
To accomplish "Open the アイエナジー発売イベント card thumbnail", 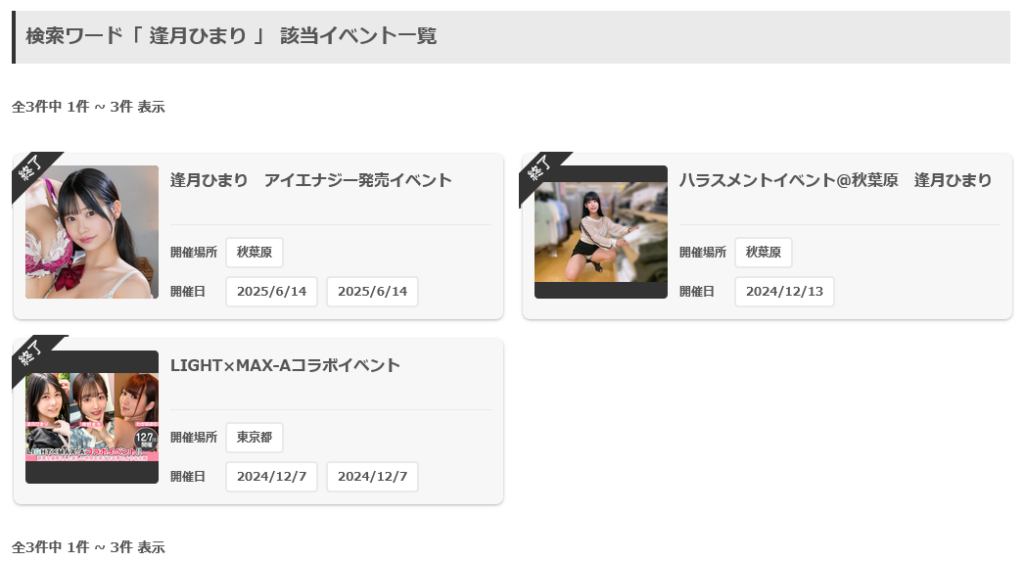I will [x=92, y=232].
